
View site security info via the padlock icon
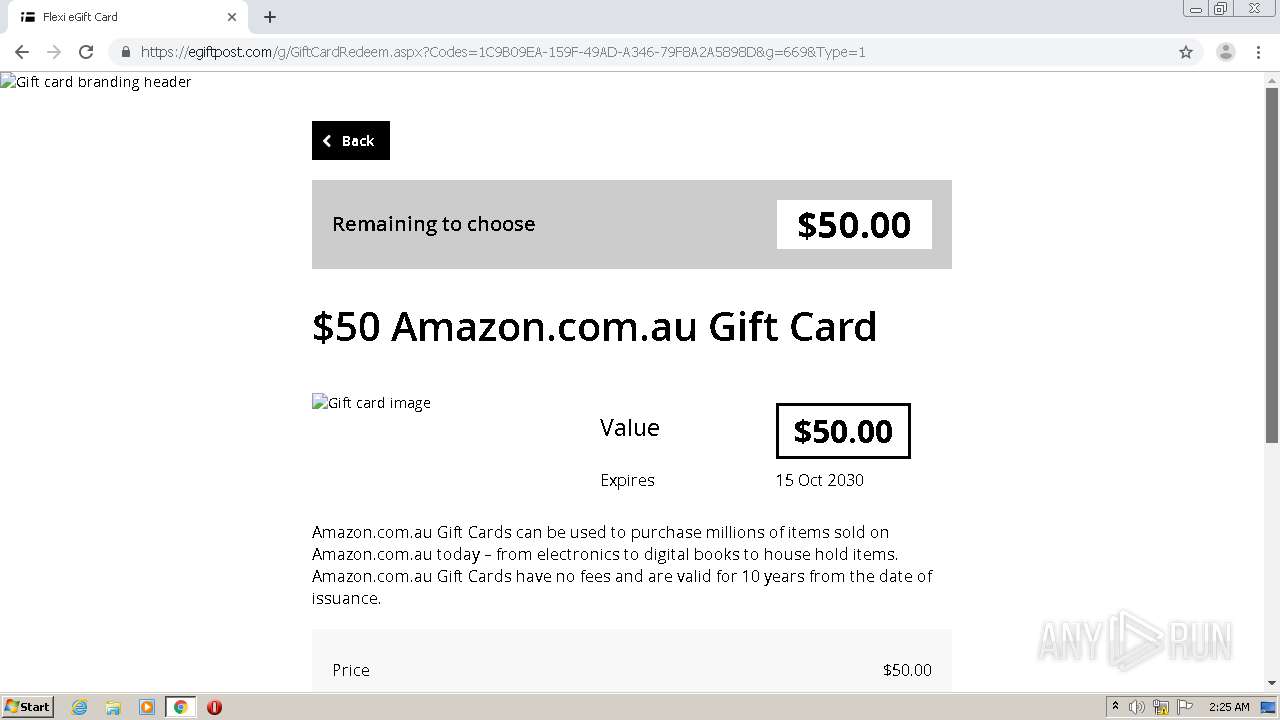point(125,52)
